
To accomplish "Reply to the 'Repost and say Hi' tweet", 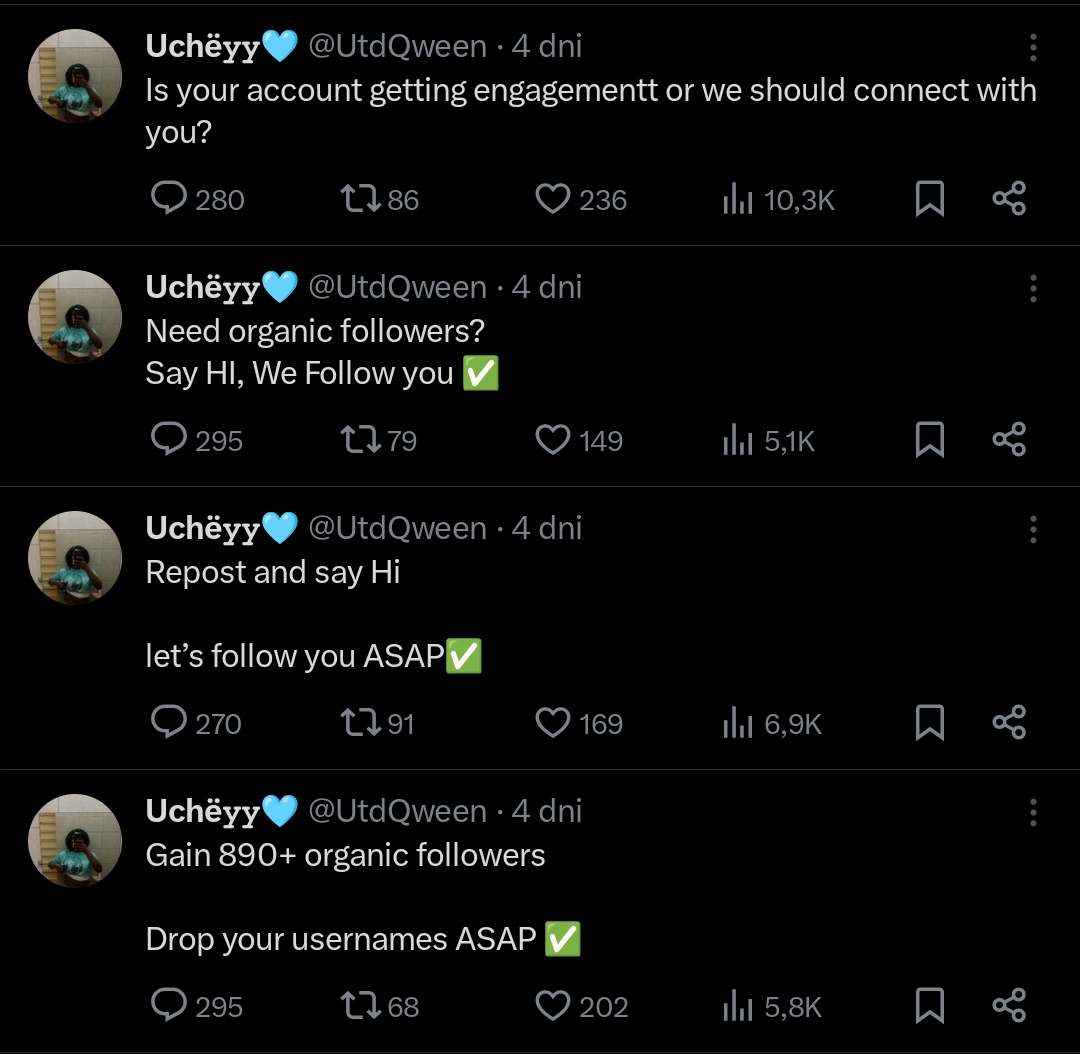I will pyautogui.click(x=169, y=722).
